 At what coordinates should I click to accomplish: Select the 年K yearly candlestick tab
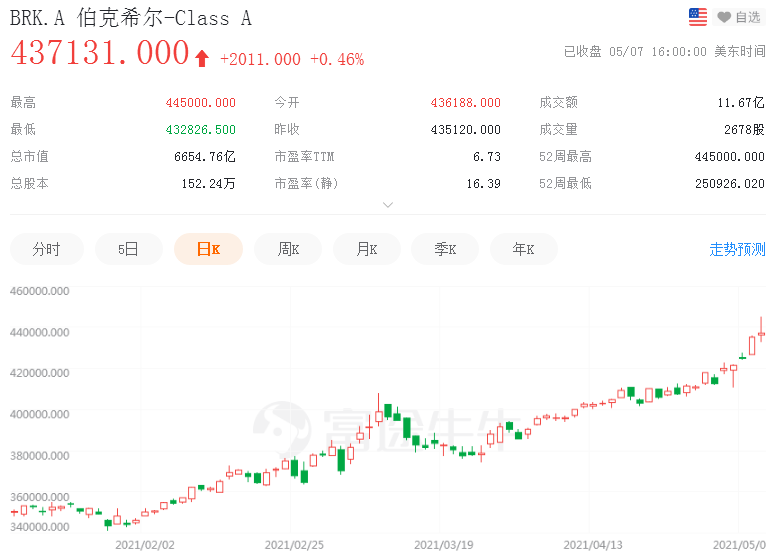pyautogui.click(x=524, y=249)
